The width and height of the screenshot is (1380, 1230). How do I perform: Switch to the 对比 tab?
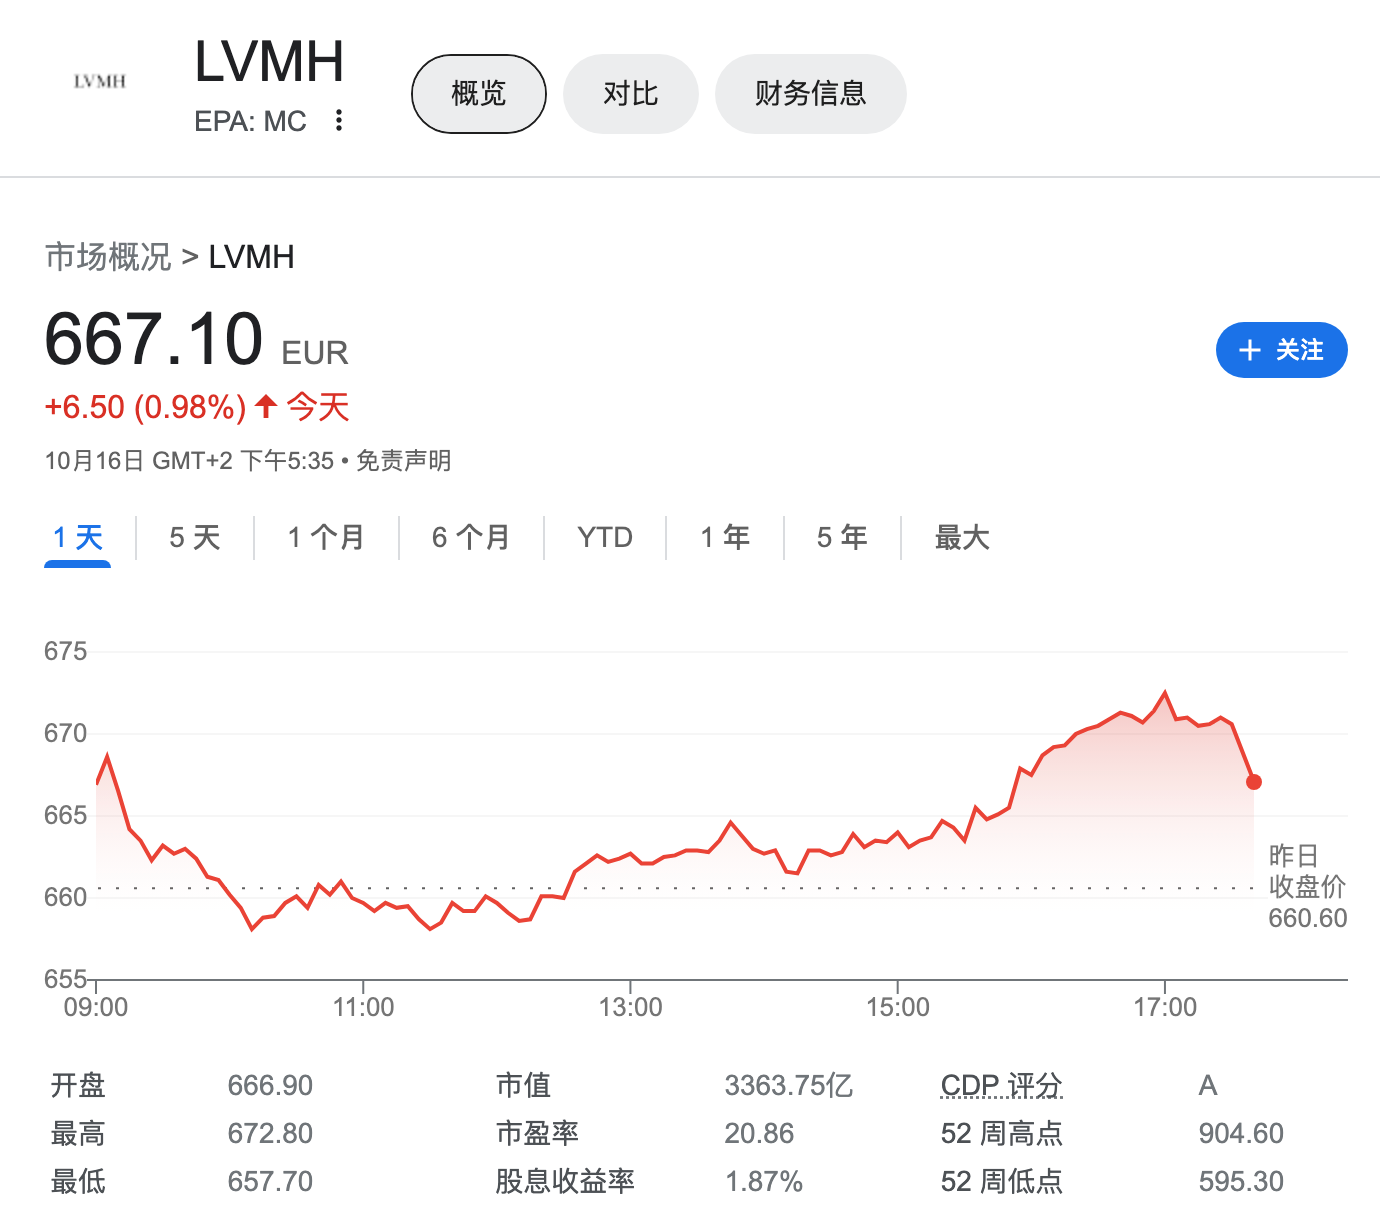coord(631,94)
